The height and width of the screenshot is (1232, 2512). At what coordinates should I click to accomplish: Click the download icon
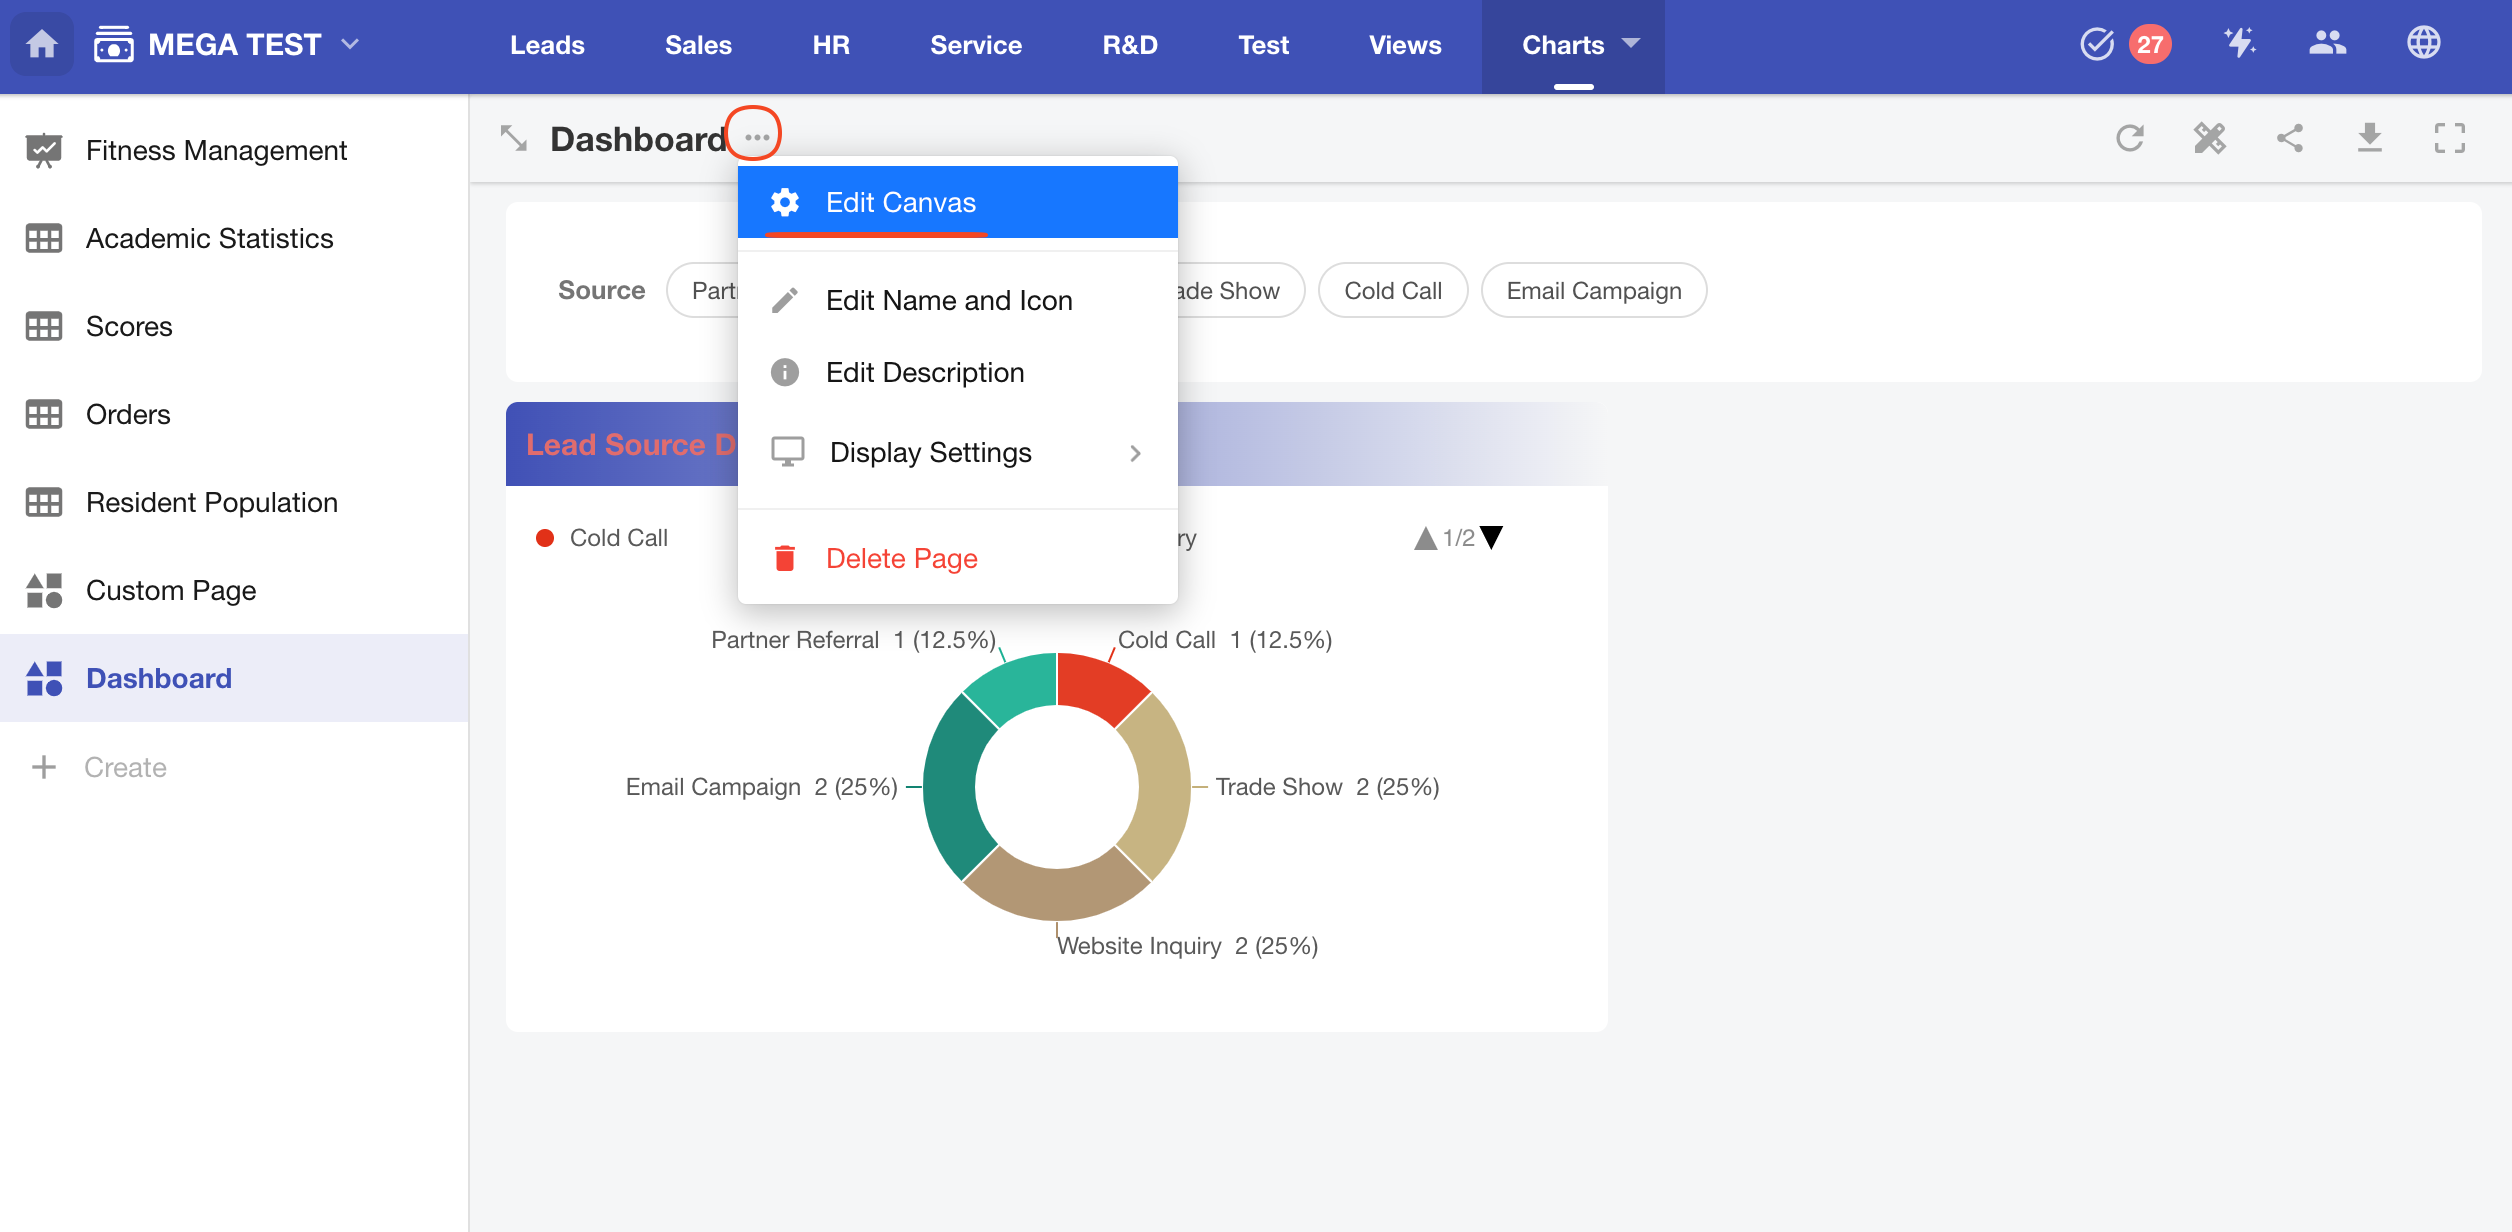pos(2369,138)
